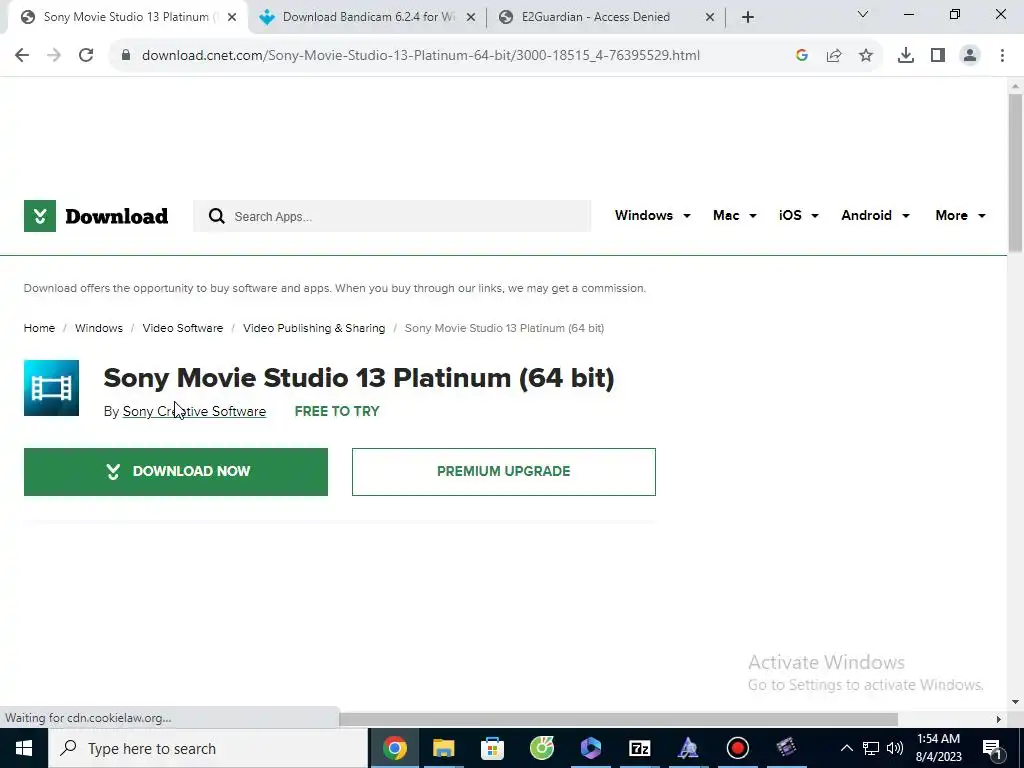View site security lock info
This screenshot has width=1024, height=768.
click(126, 56)
